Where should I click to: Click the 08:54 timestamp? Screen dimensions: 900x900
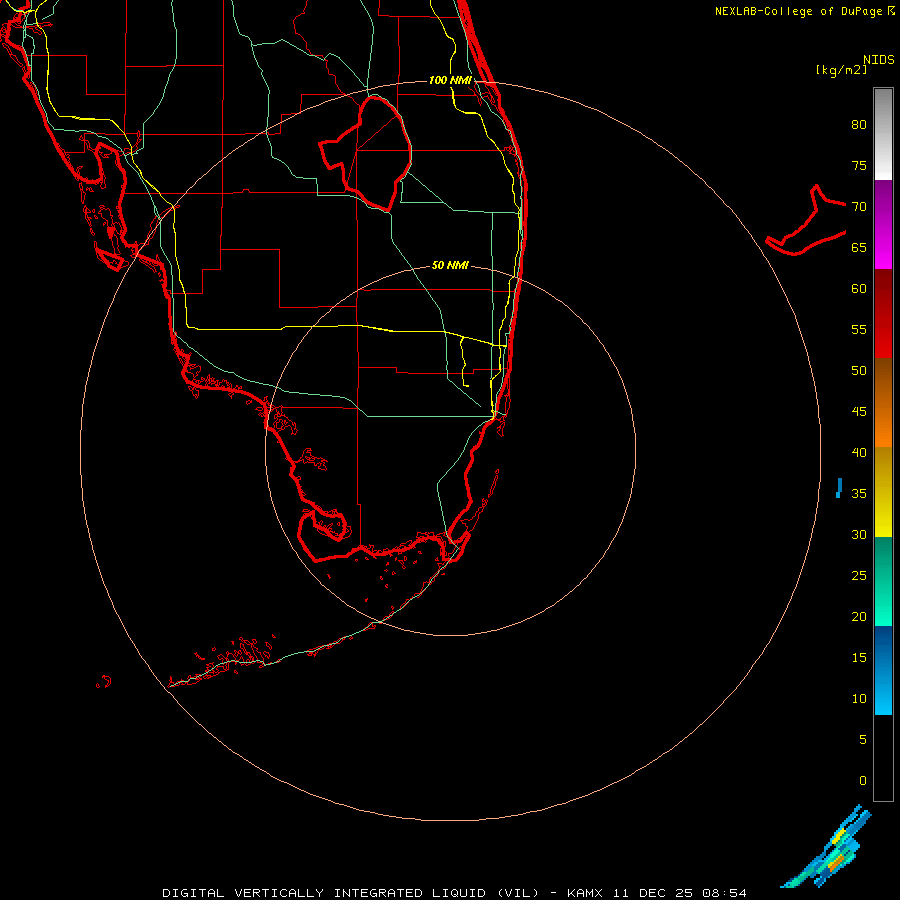coord(724,893)
